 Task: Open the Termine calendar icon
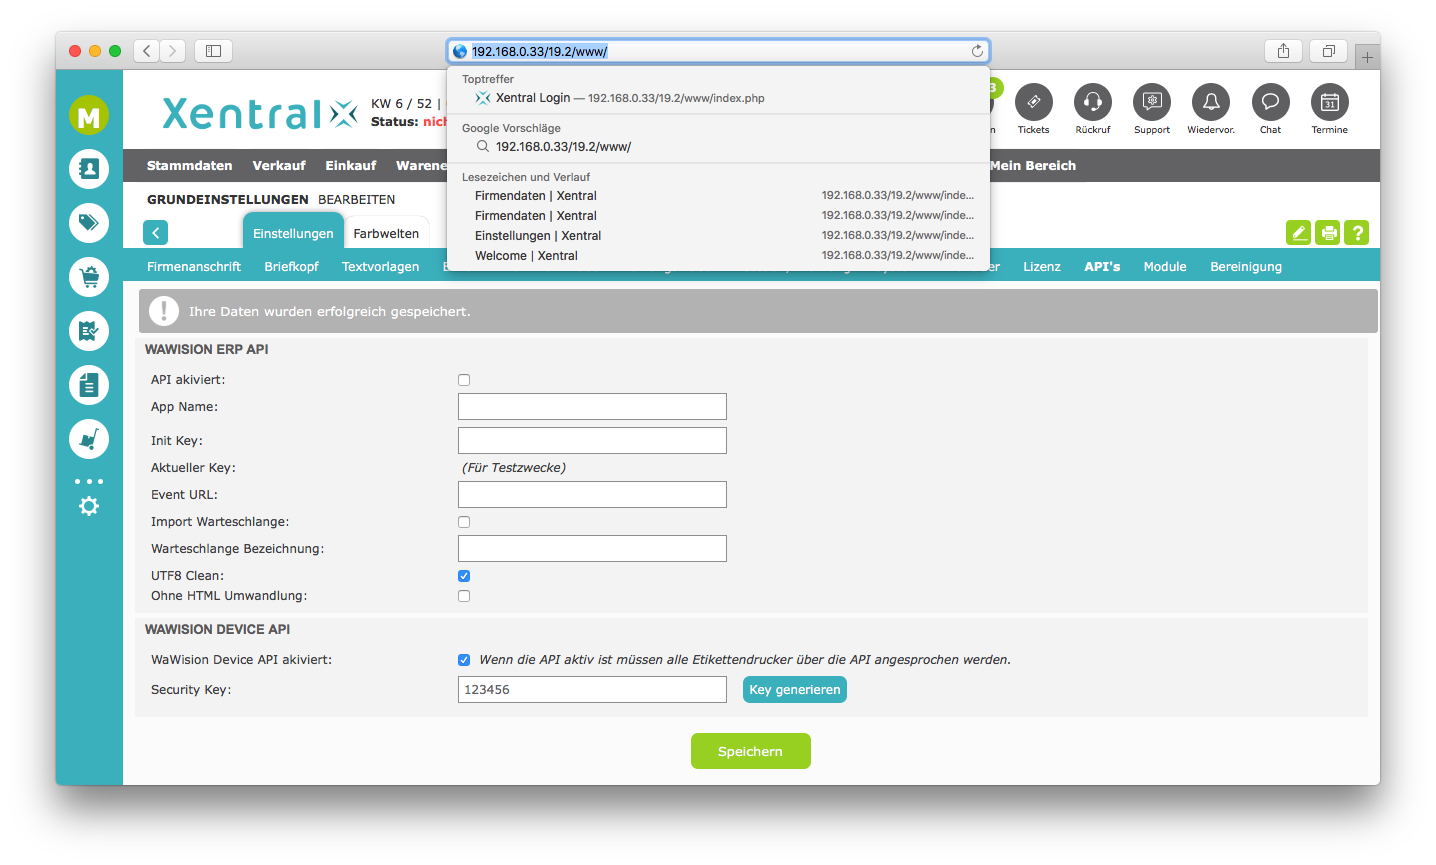click(1329, 103)
